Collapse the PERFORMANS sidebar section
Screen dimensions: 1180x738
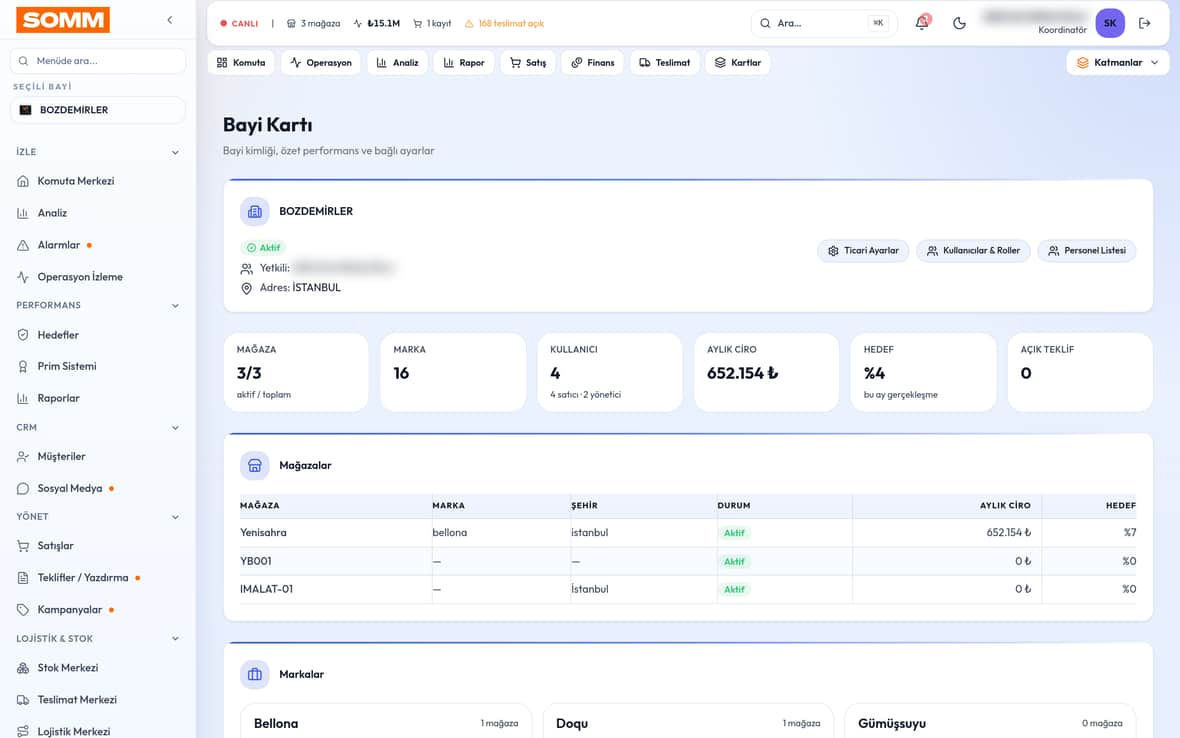[x=98, y=305]
